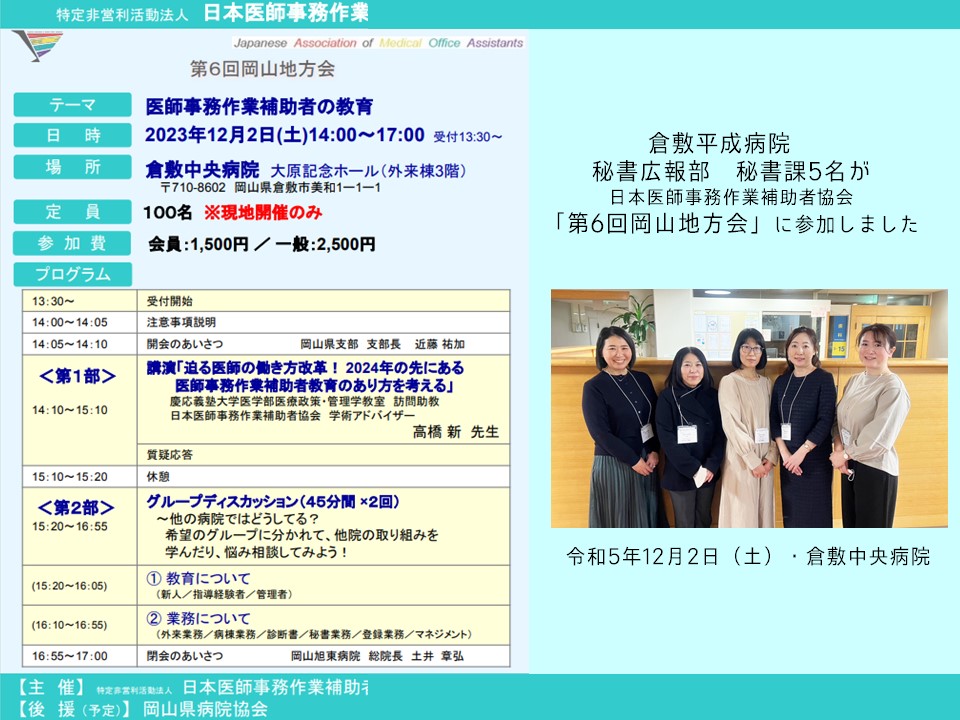Click the address line starting '〒710-8602'
960x720 pixels.
pos(271,187)
